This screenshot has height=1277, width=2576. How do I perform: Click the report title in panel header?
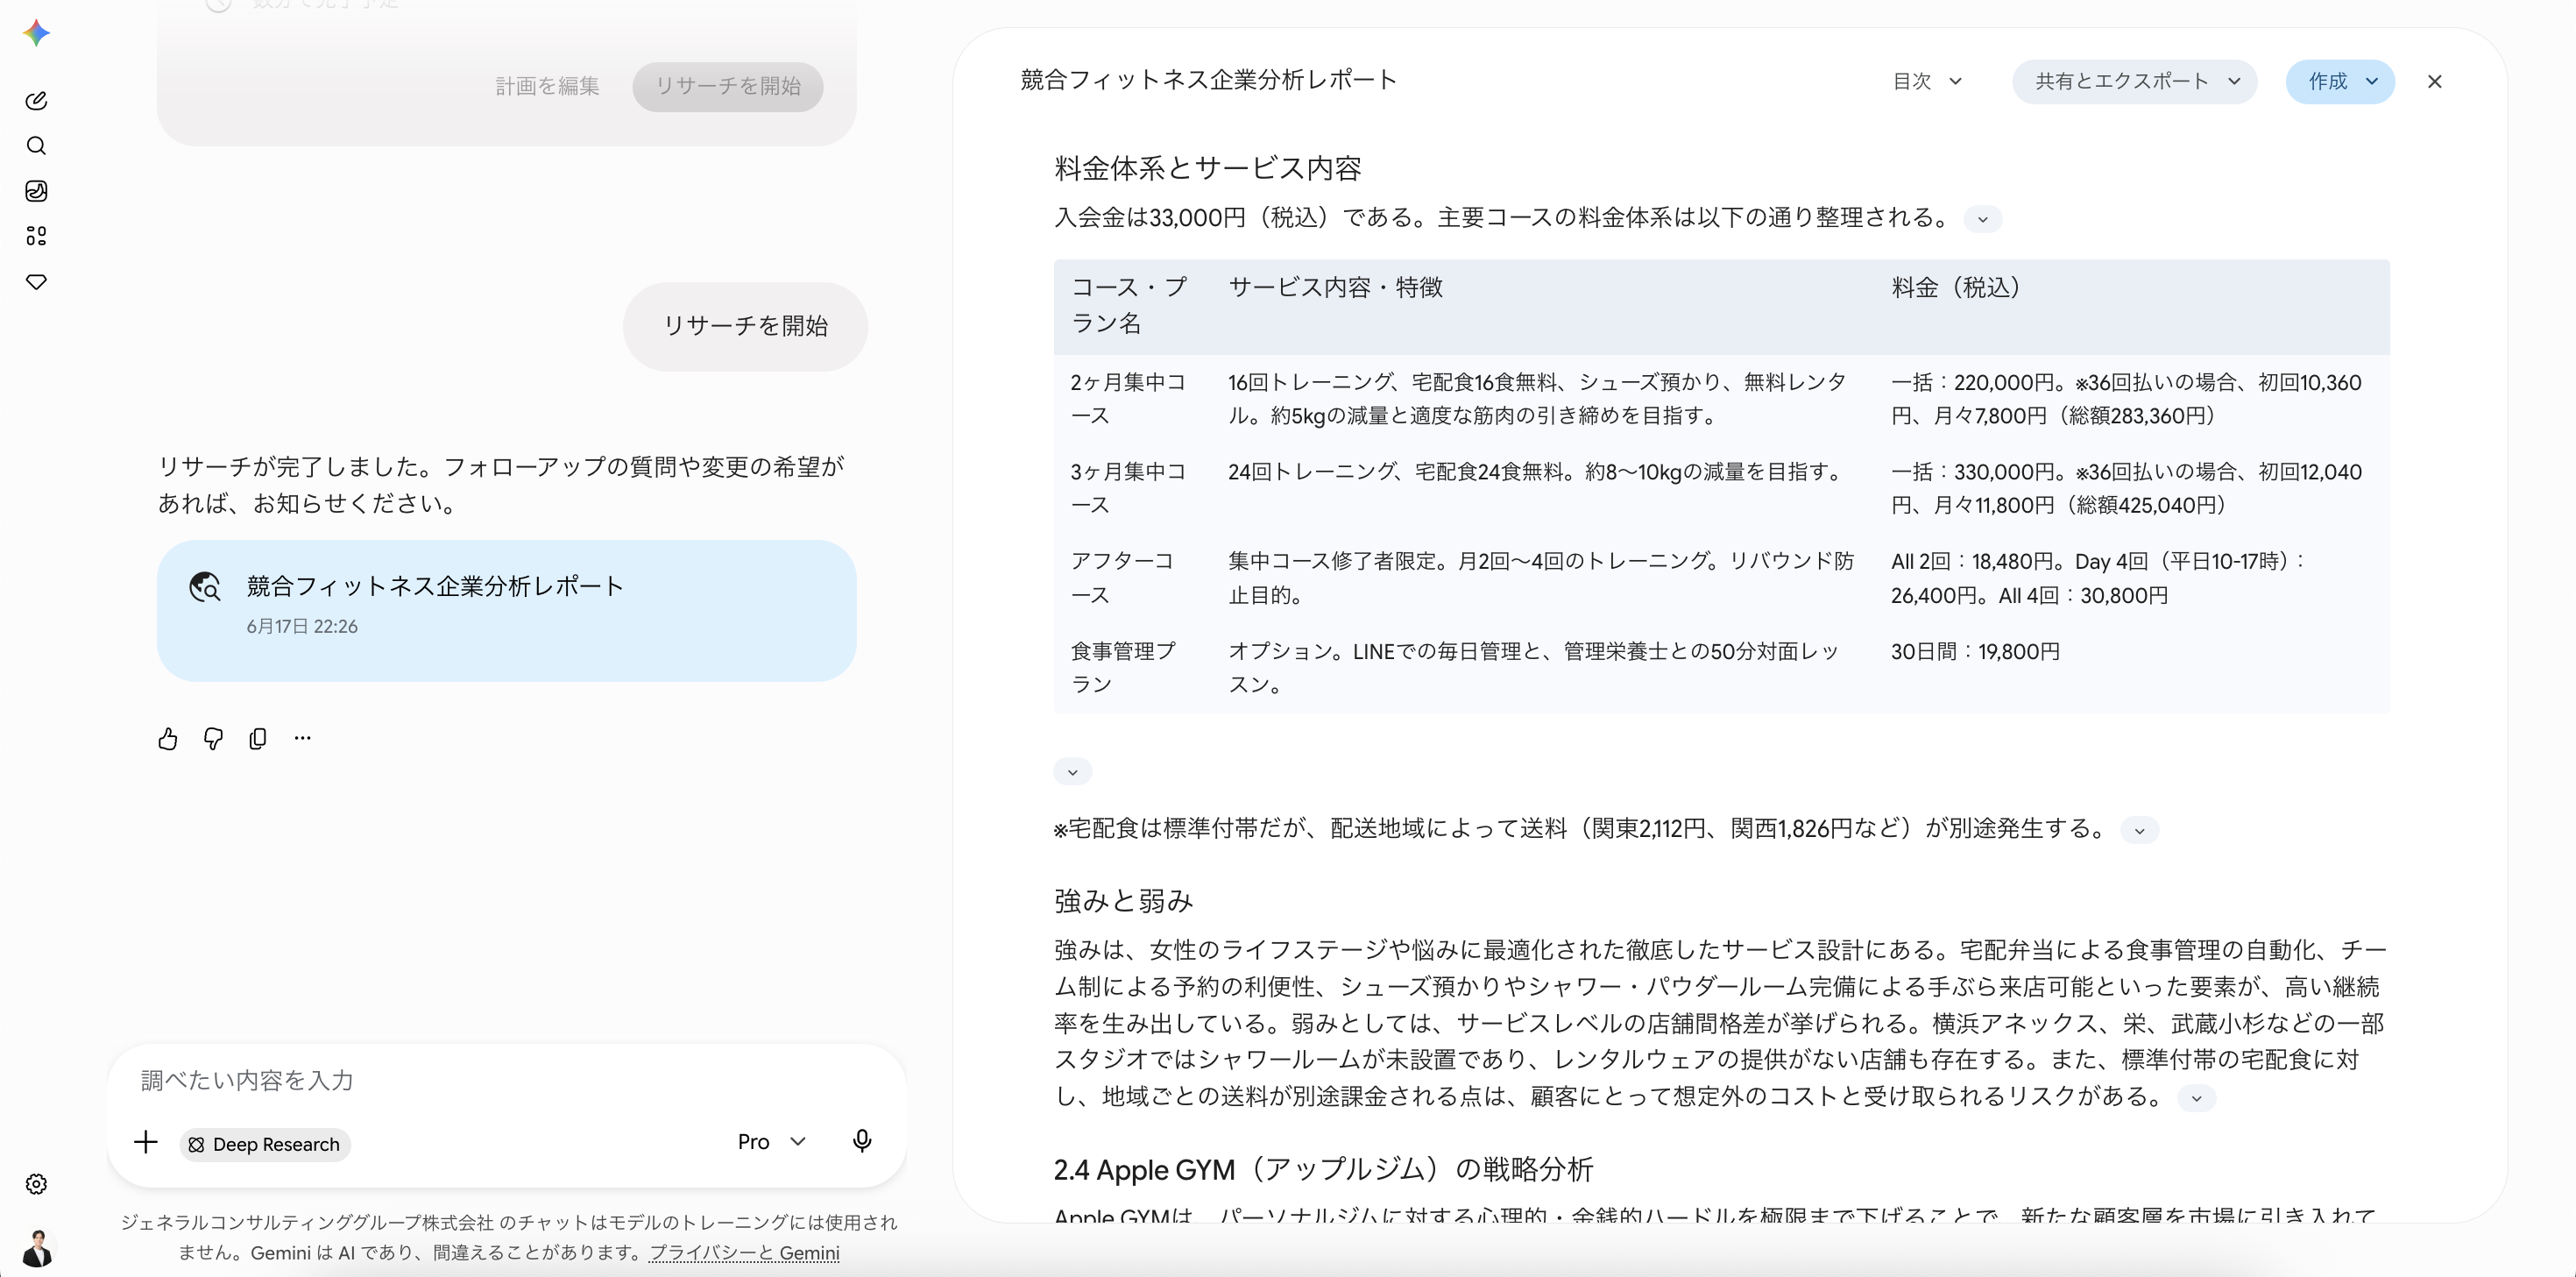coord(1208,80)
